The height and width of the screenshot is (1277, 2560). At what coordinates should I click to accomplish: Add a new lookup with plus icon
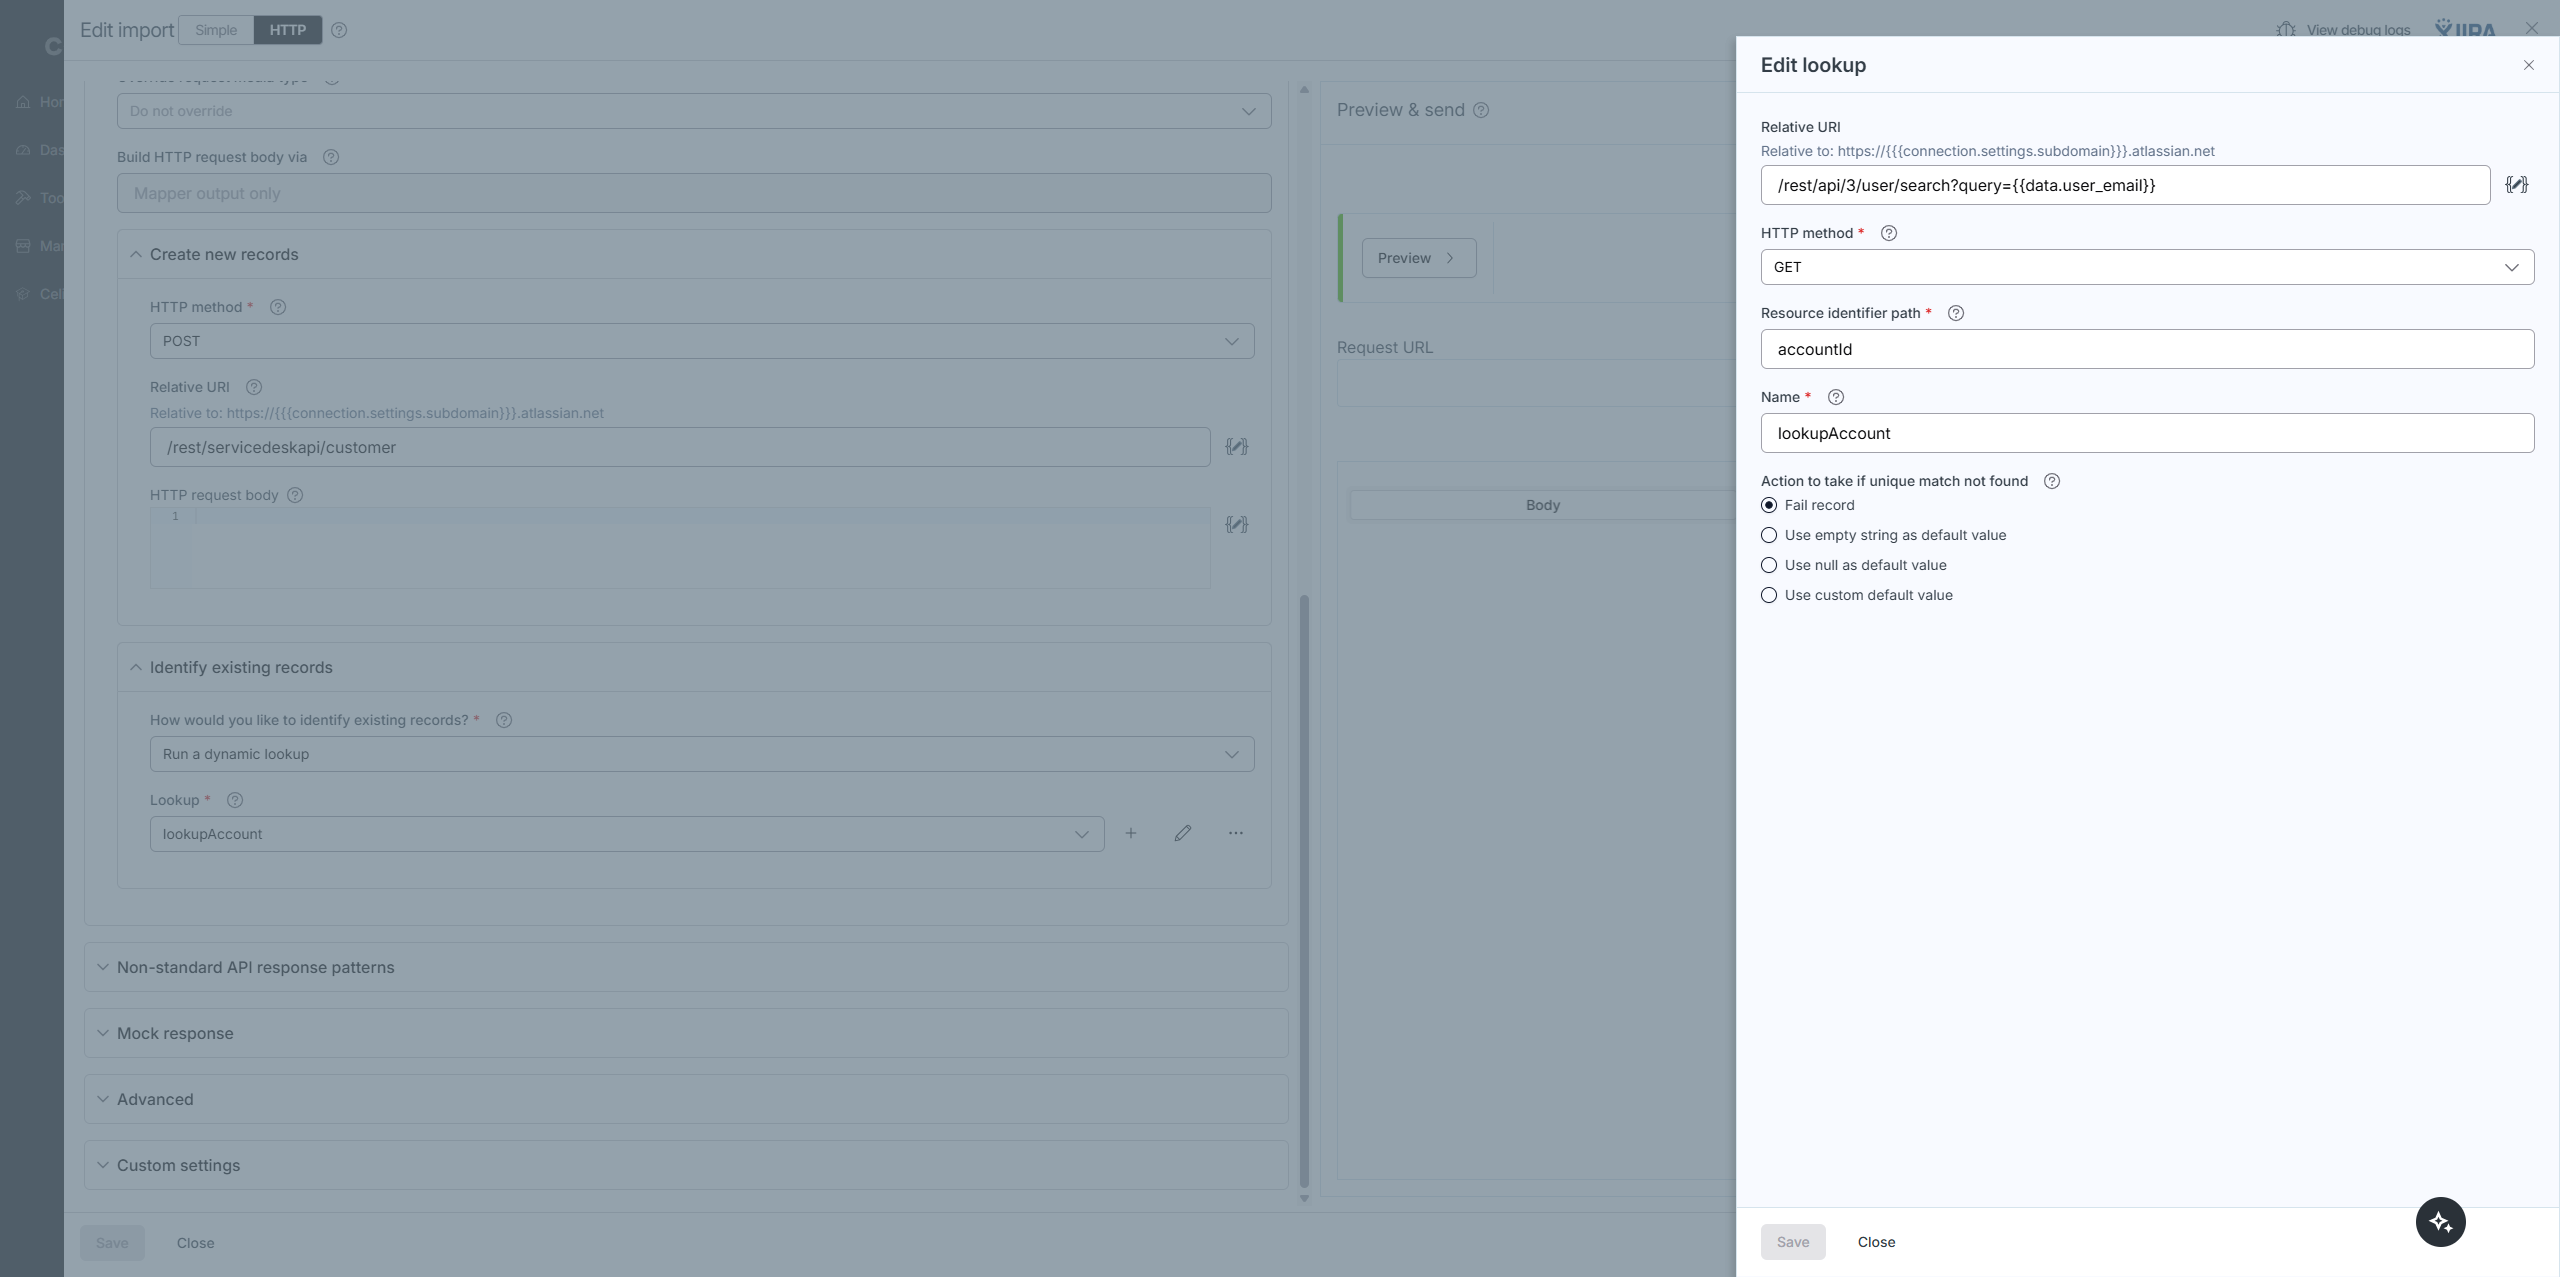pyautogui.click(x=1130, y=833)
